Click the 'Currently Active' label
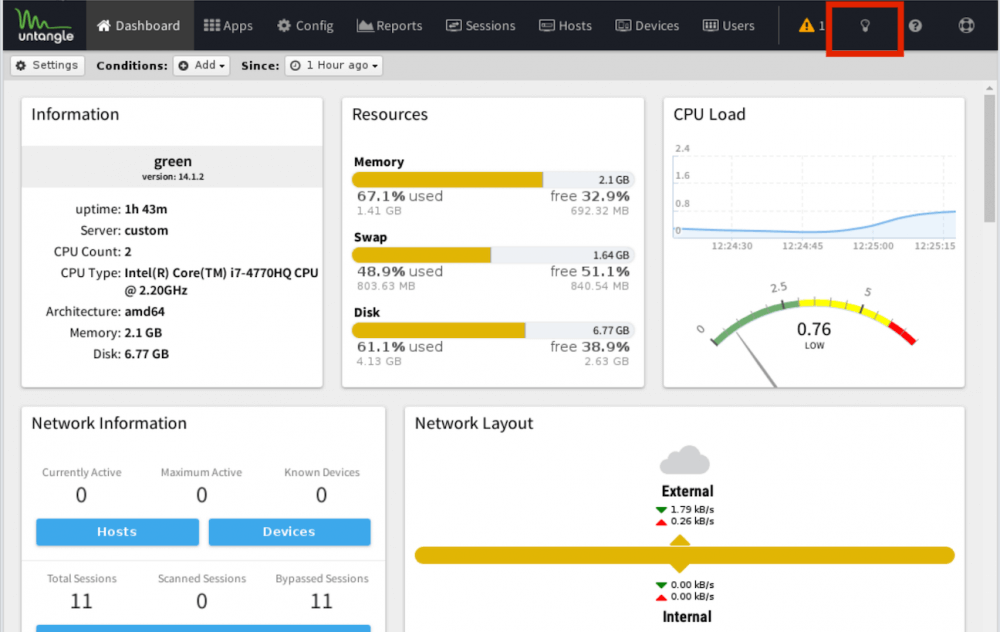This screenshot has height=632, width=1000. pyautogui.click(x=82, y=473)
